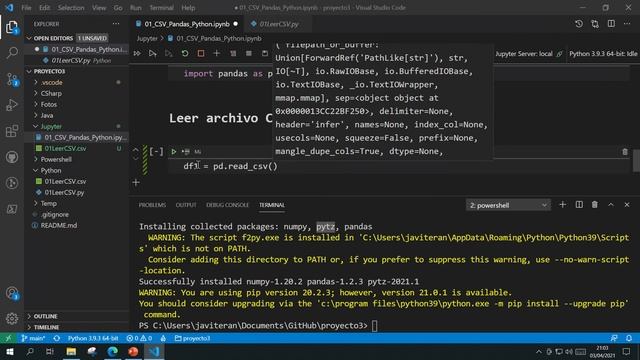The width and height of the screenshot is (640, 360).
Task: Open the Terminal menu
Action: 161,8
